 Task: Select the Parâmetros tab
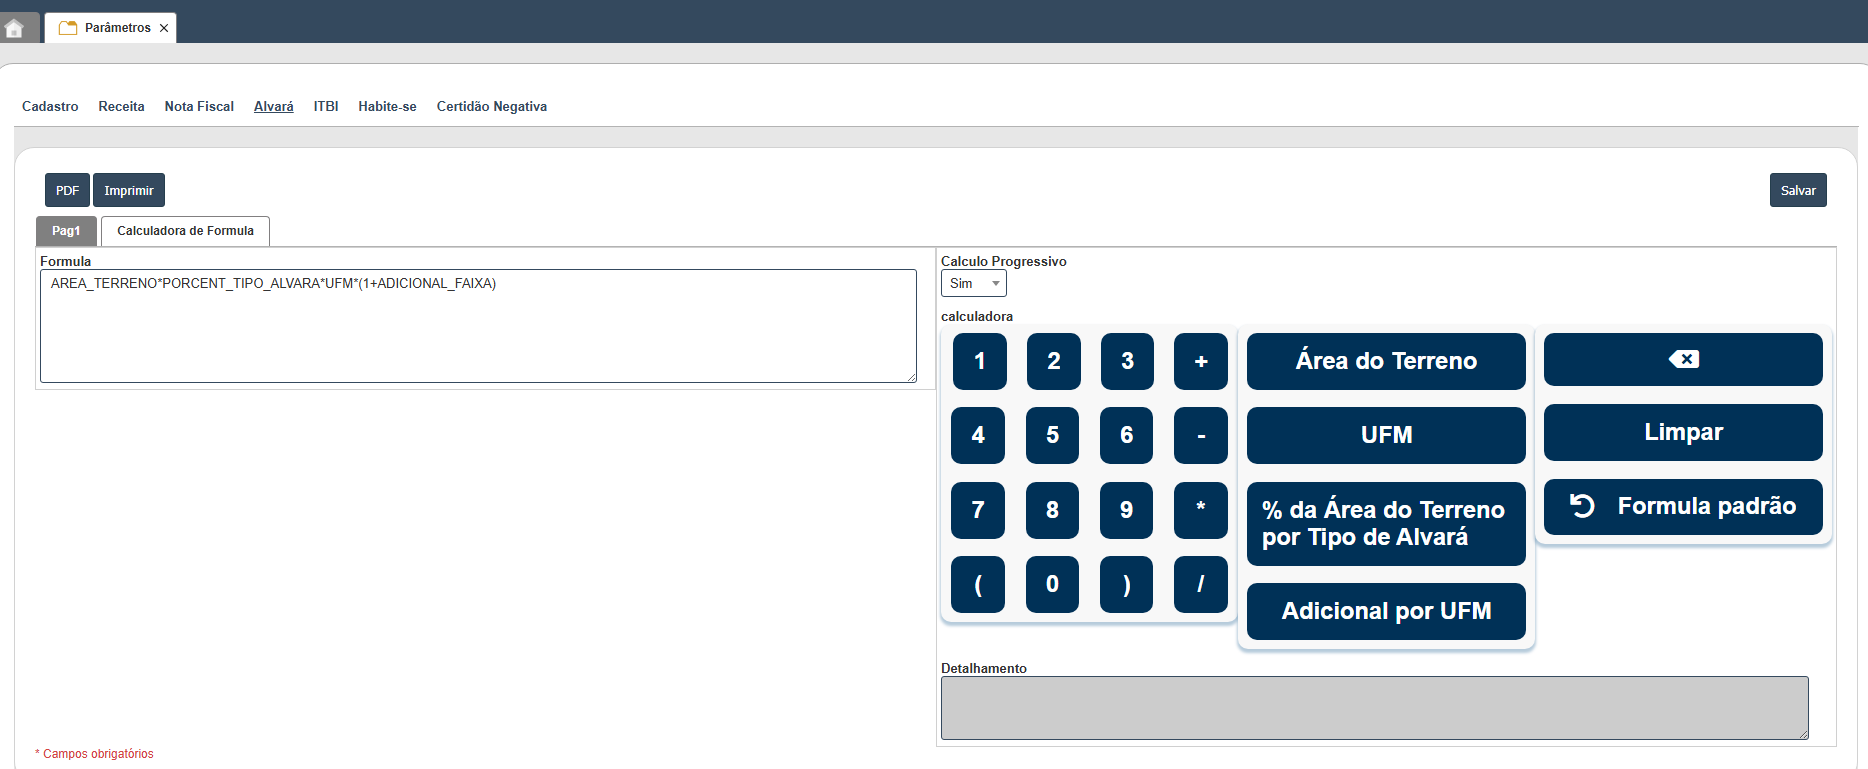pyautogui.click(x=110, y=28)
